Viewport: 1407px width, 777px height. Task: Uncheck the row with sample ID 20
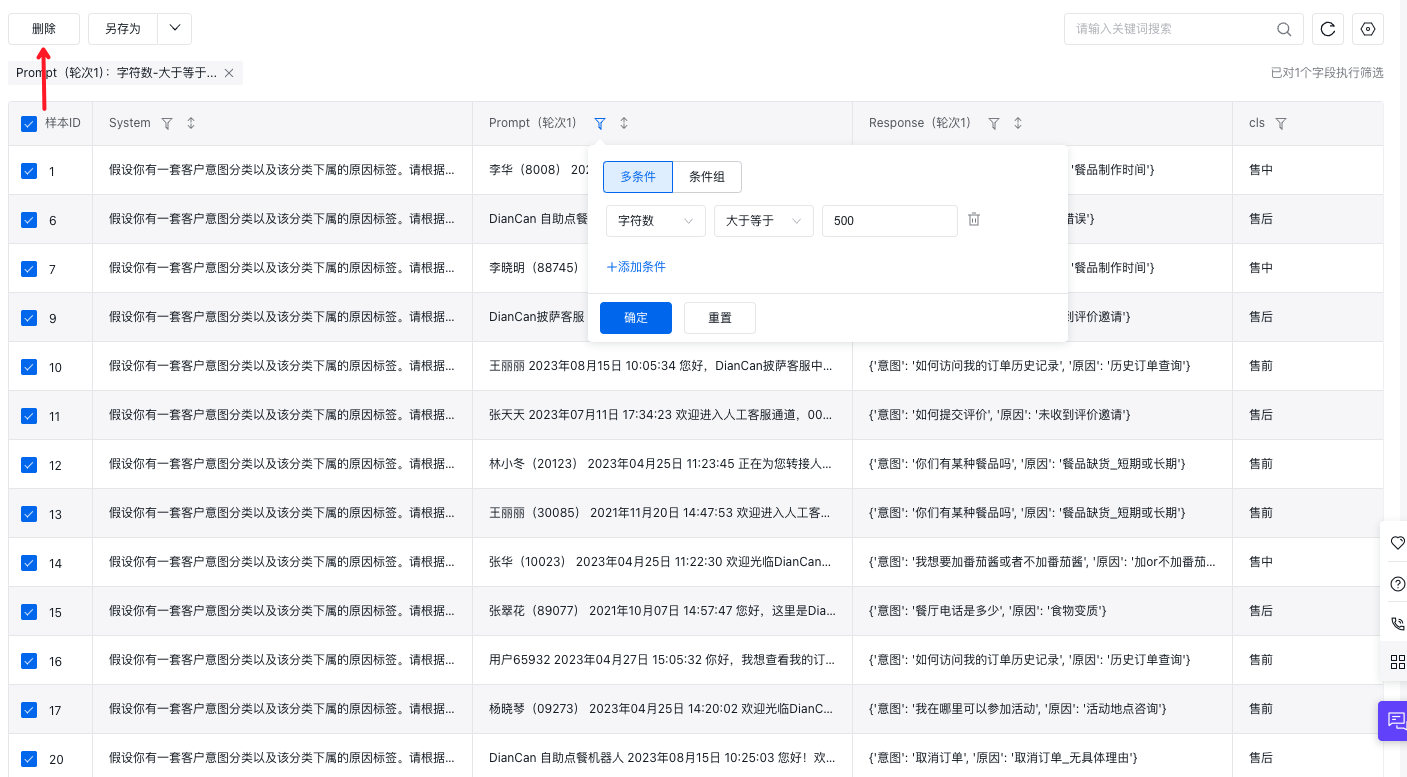click(29, 759)
